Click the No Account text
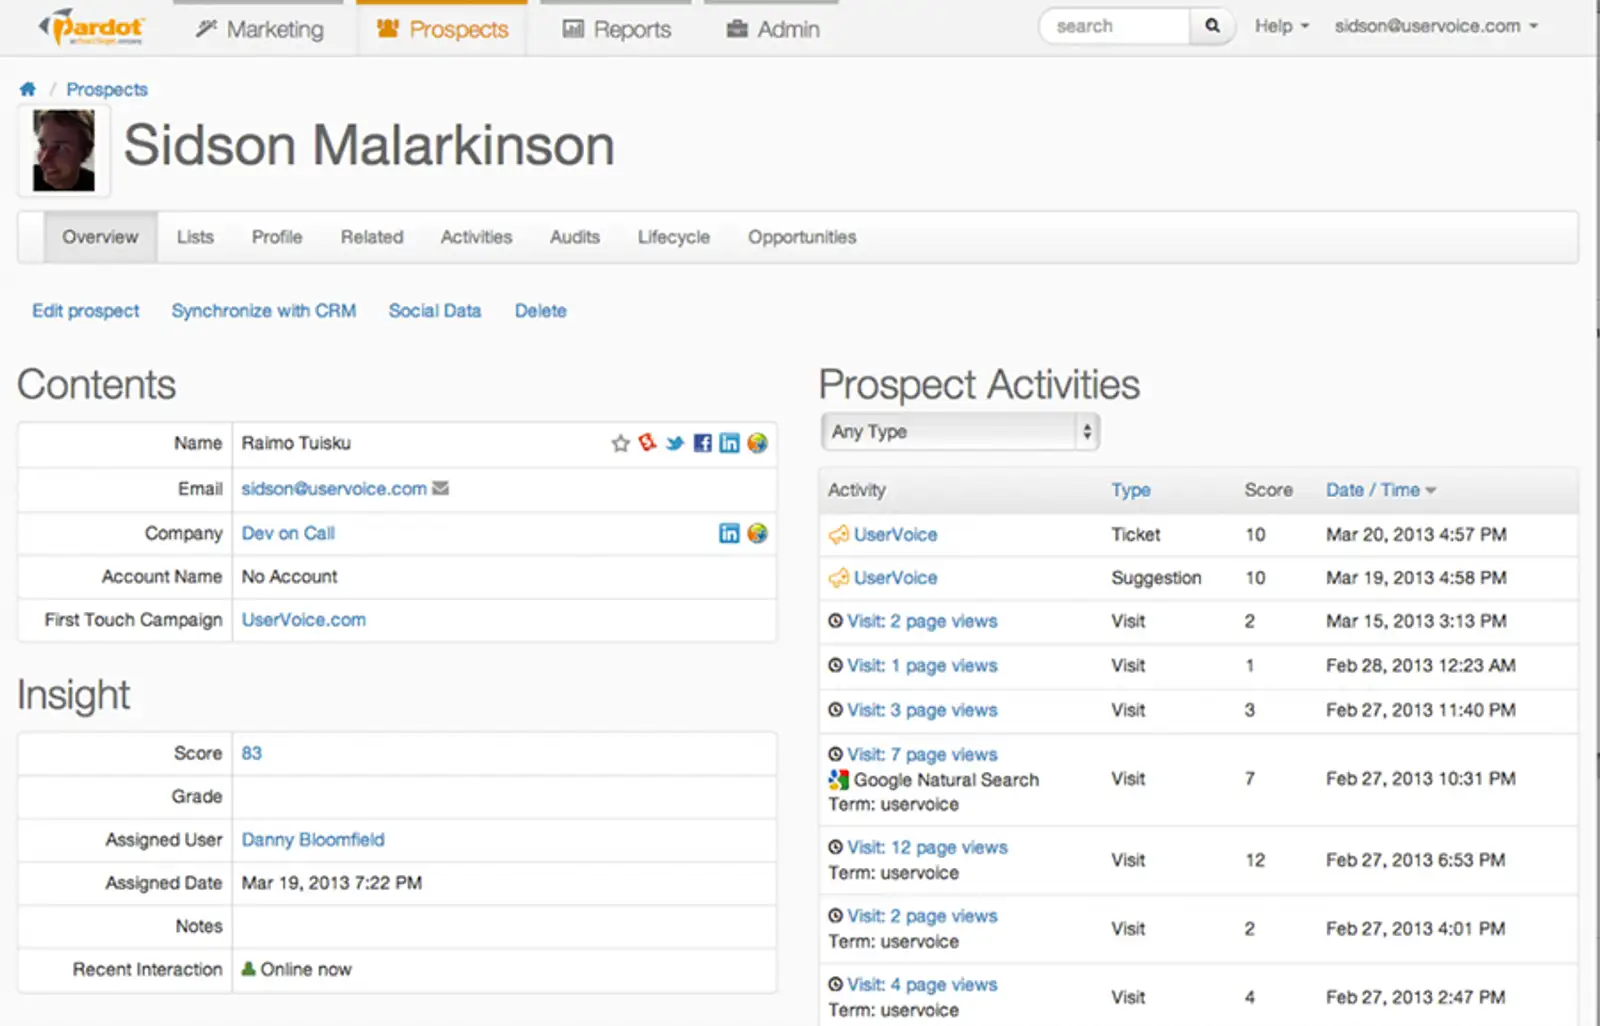The image size is (1600, 1026). 289,577
